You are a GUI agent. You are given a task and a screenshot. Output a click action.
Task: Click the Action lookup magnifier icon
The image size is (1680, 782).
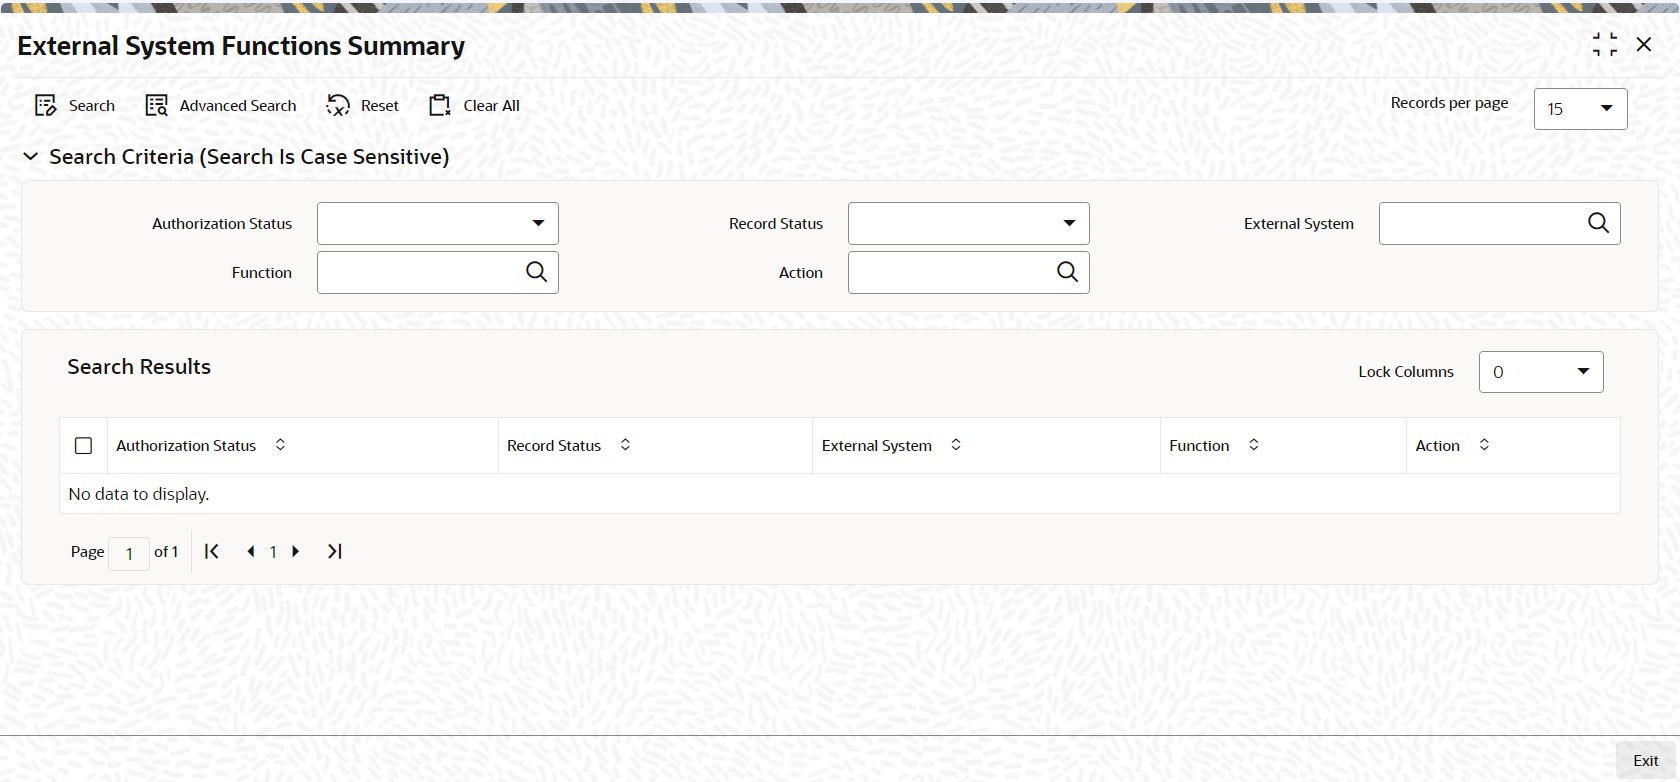tap(1068, 272)
